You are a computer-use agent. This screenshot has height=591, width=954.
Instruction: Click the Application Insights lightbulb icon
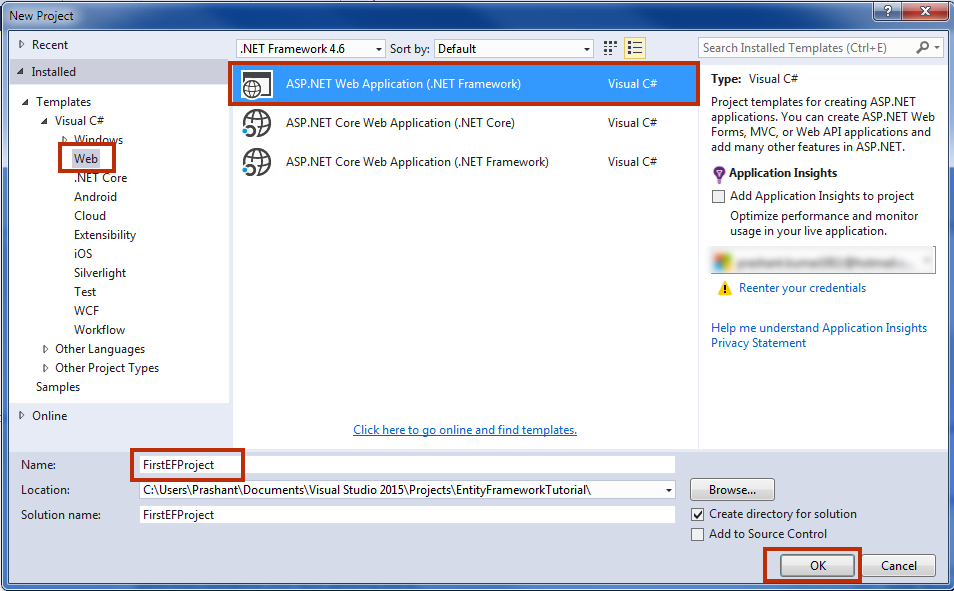pyautogui.click(x=719, y=175)
